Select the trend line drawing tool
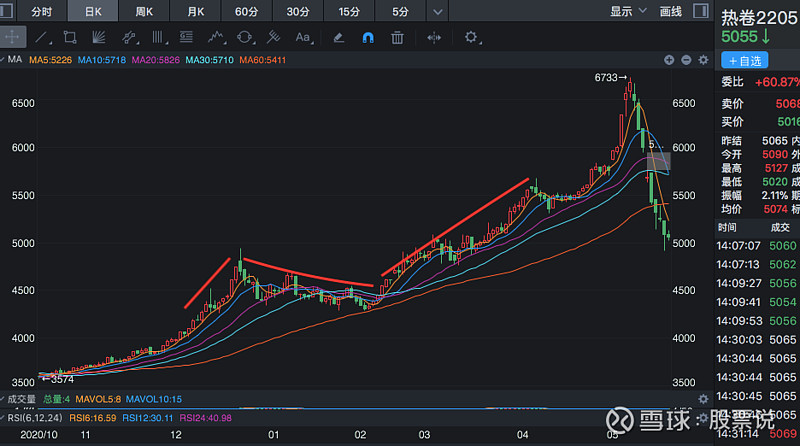Image resolution: width=800 pixels, height=446 pixels. pyautogui.click(x=41, y=37)
